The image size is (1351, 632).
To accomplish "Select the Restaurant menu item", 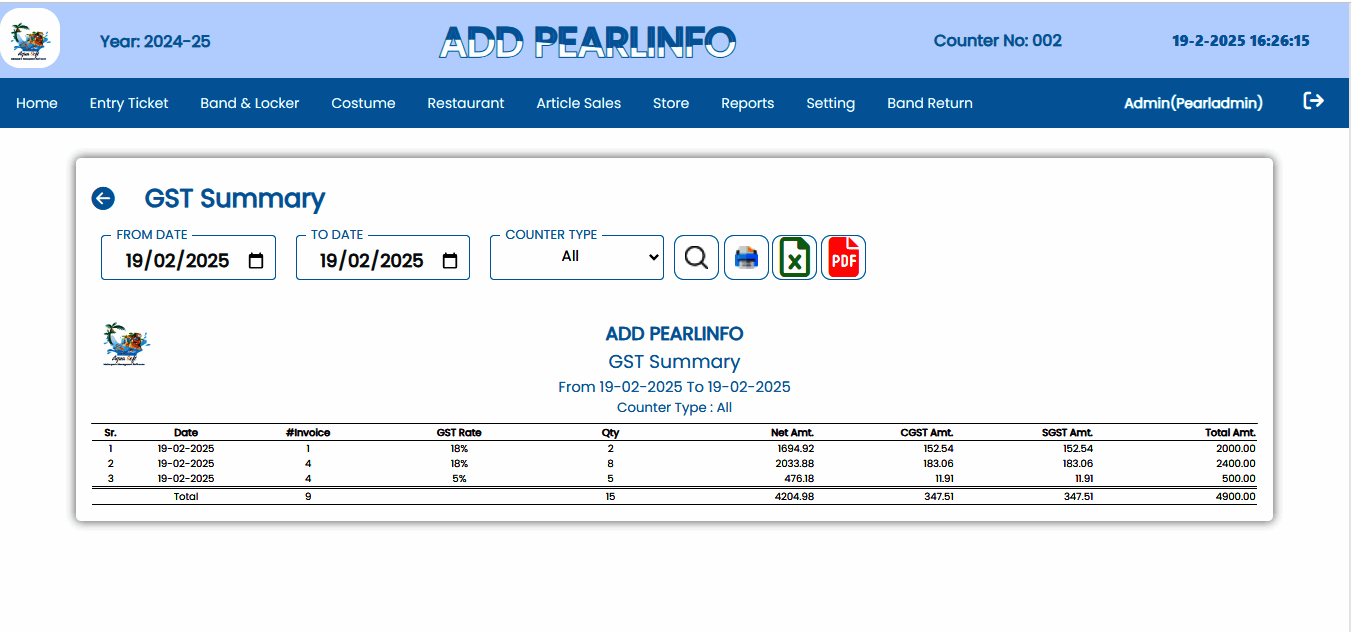I will click(x=465, y=103).
